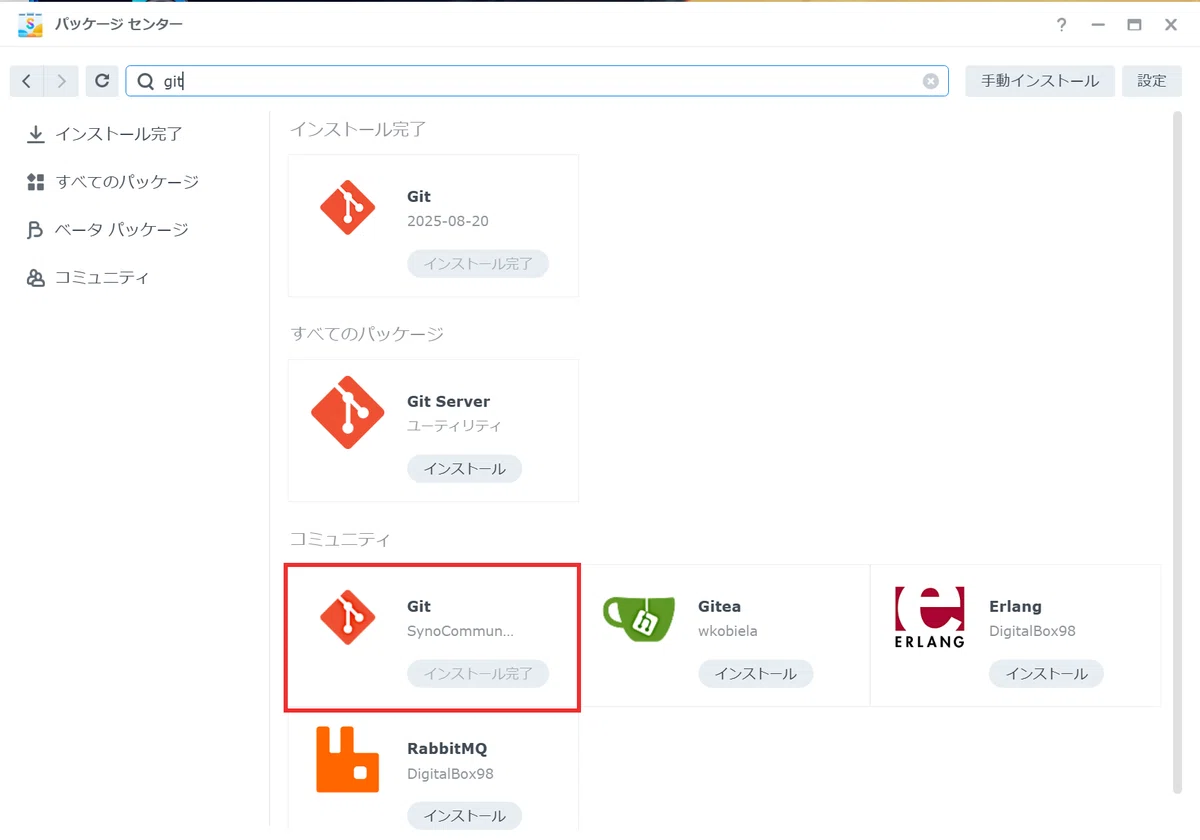
Task: Select コミュニティ in the sidebar
Action: pyautogui.click(x=88, y=278)
